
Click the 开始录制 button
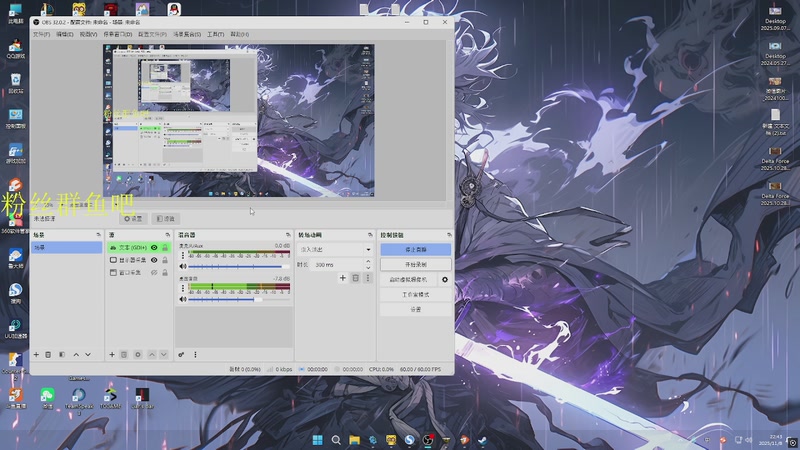click(x=415, y=264)
